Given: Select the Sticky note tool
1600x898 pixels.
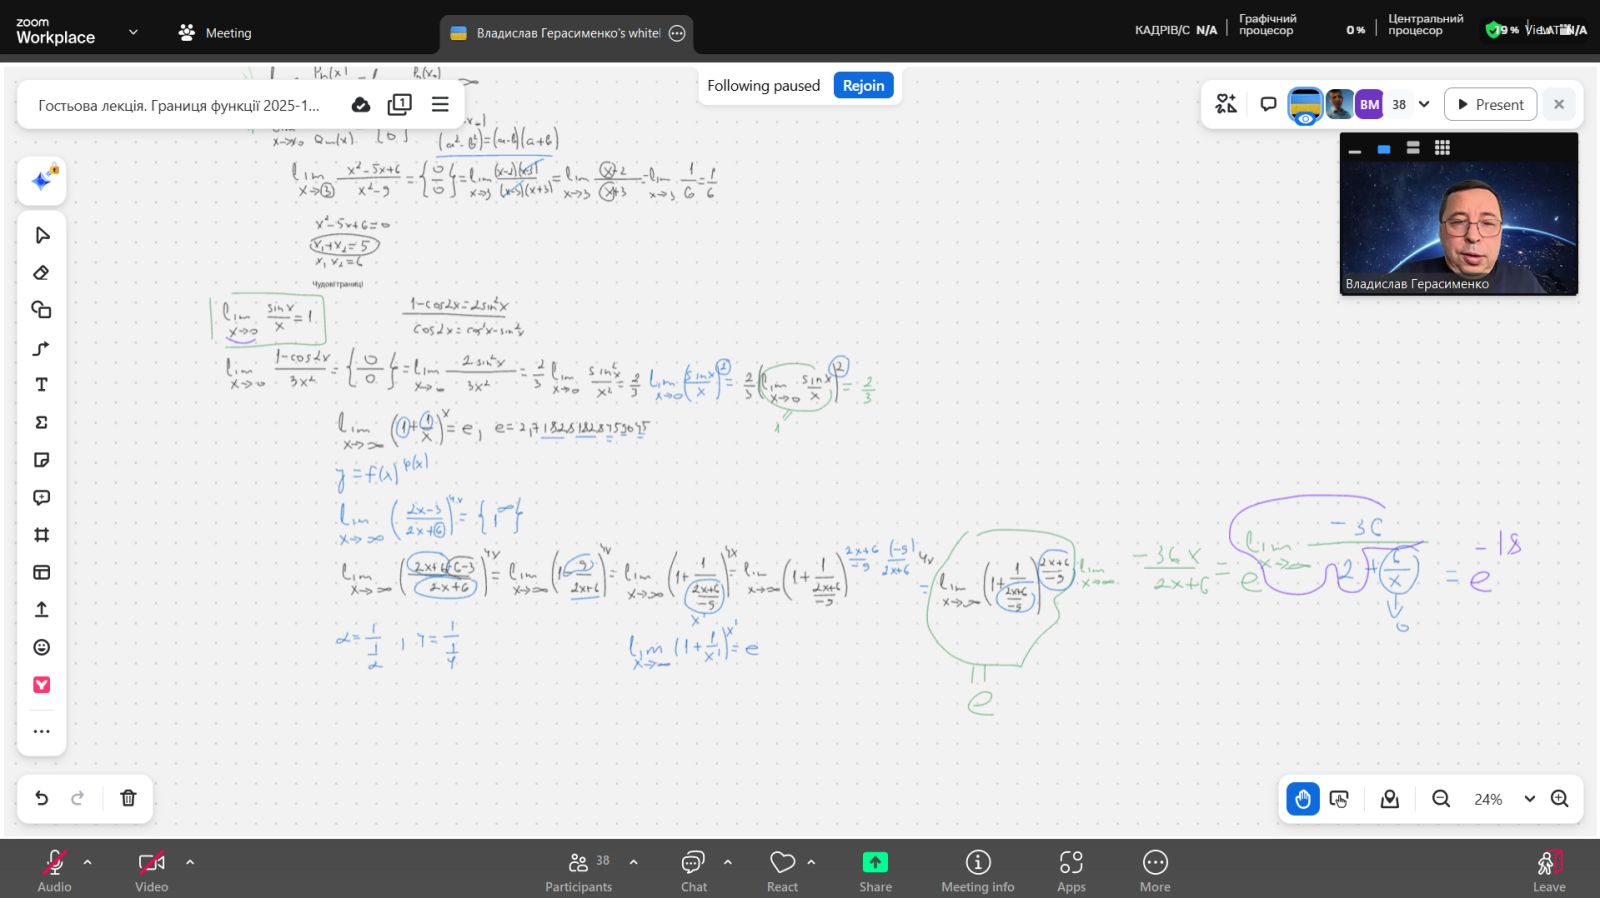Looking at the screenshot, I should tap(41, 460).
